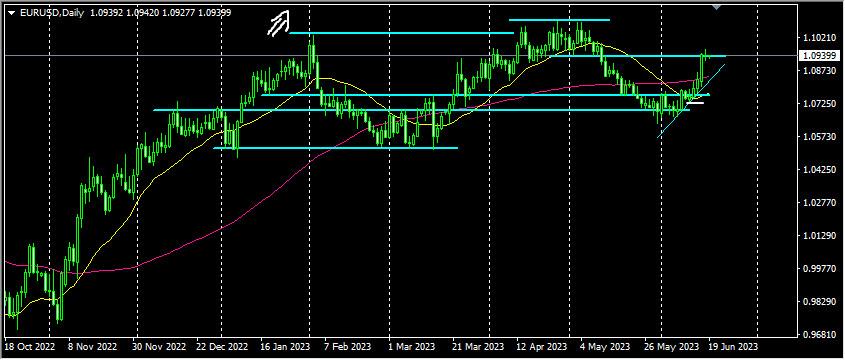
Task: Click the 19 Jun 2023 date label
Action: pos(733,345)
